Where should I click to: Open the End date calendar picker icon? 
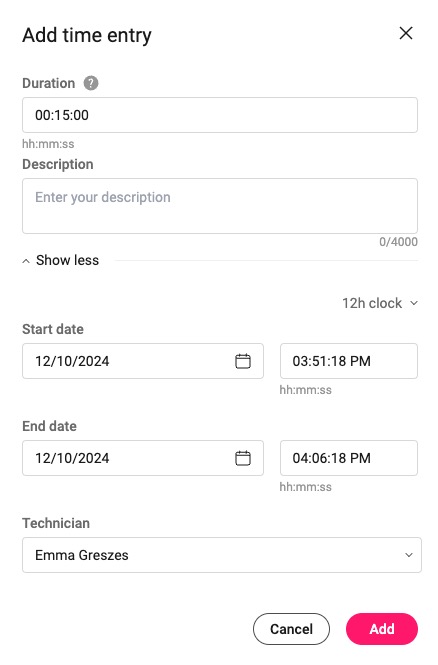click(x=243, y=458)
